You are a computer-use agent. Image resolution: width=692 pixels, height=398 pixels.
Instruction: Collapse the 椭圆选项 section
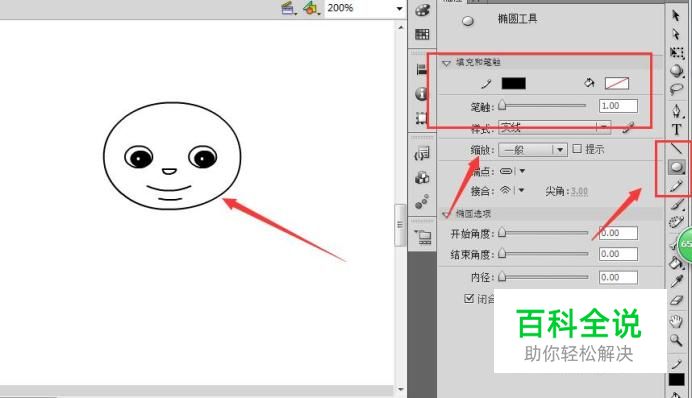pyautogui.click(x=446, y=214)
